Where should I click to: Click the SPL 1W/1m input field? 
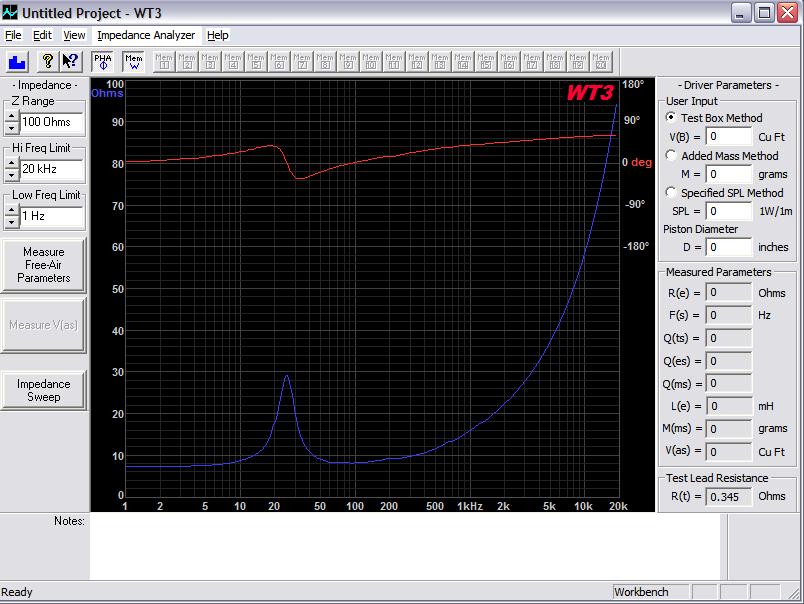pyautogui.click(x=729, y=211)
